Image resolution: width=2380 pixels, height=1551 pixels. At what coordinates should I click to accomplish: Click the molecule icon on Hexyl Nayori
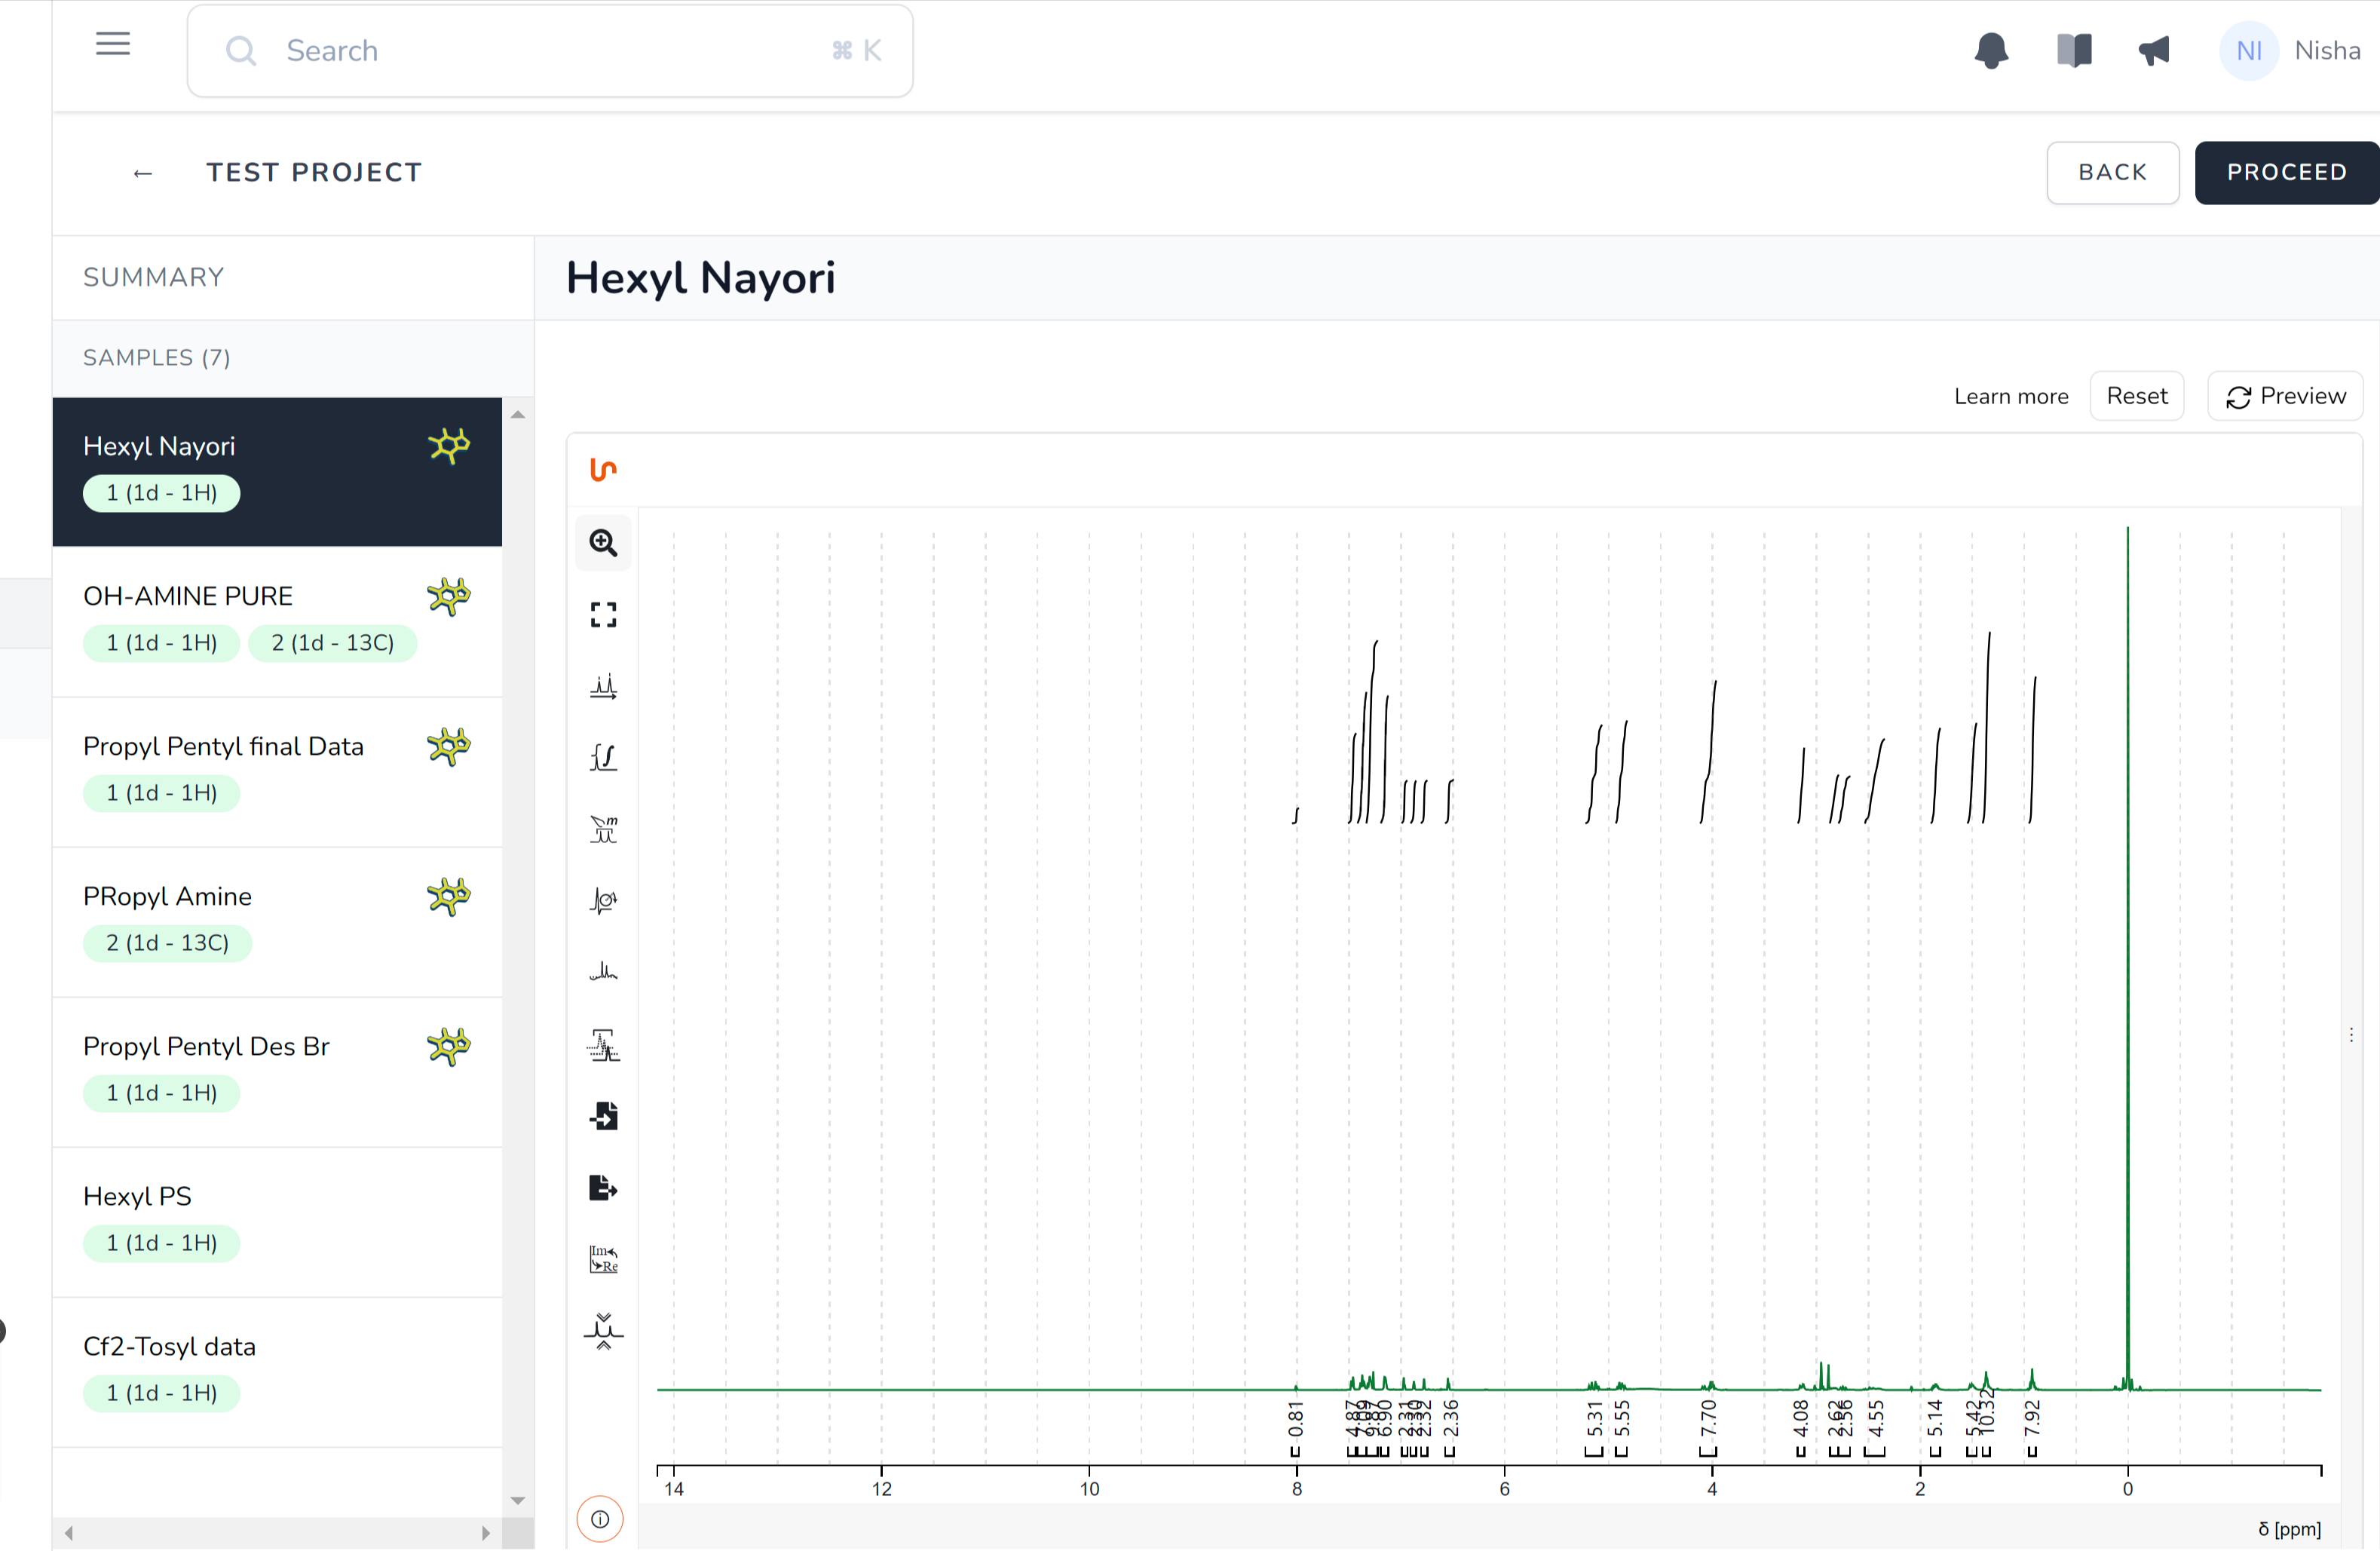(449, 446)
